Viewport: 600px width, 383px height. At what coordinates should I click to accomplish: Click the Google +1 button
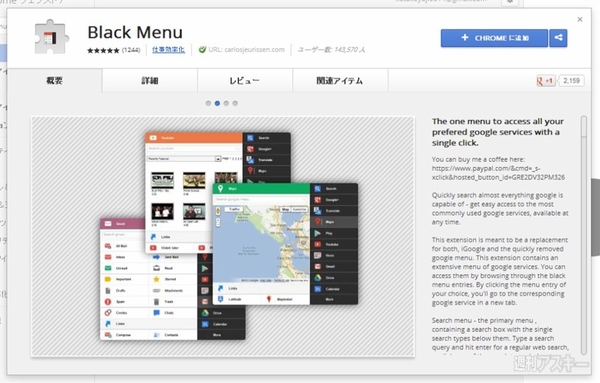[546, 81]
